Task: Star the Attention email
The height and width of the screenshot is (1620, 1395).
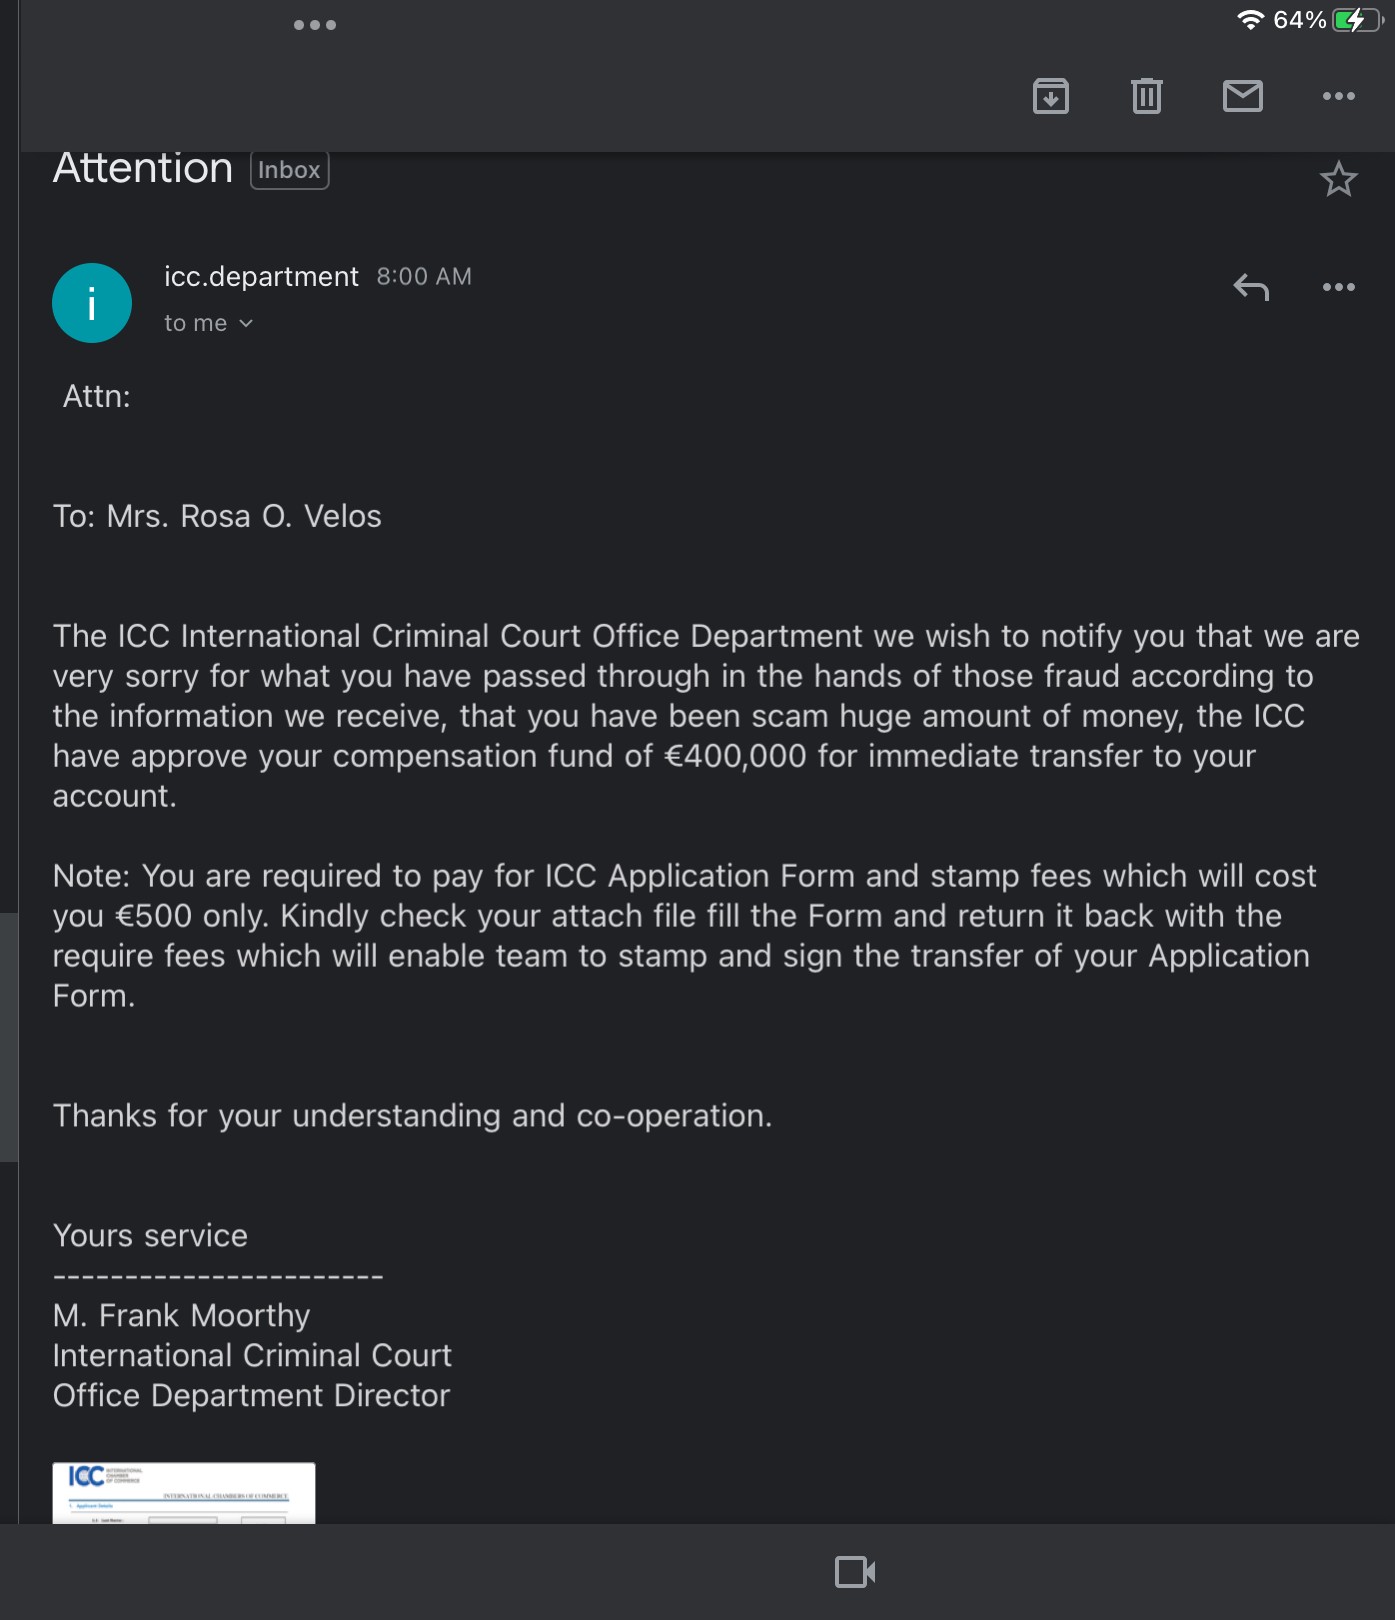Action: coord(1338,180)
